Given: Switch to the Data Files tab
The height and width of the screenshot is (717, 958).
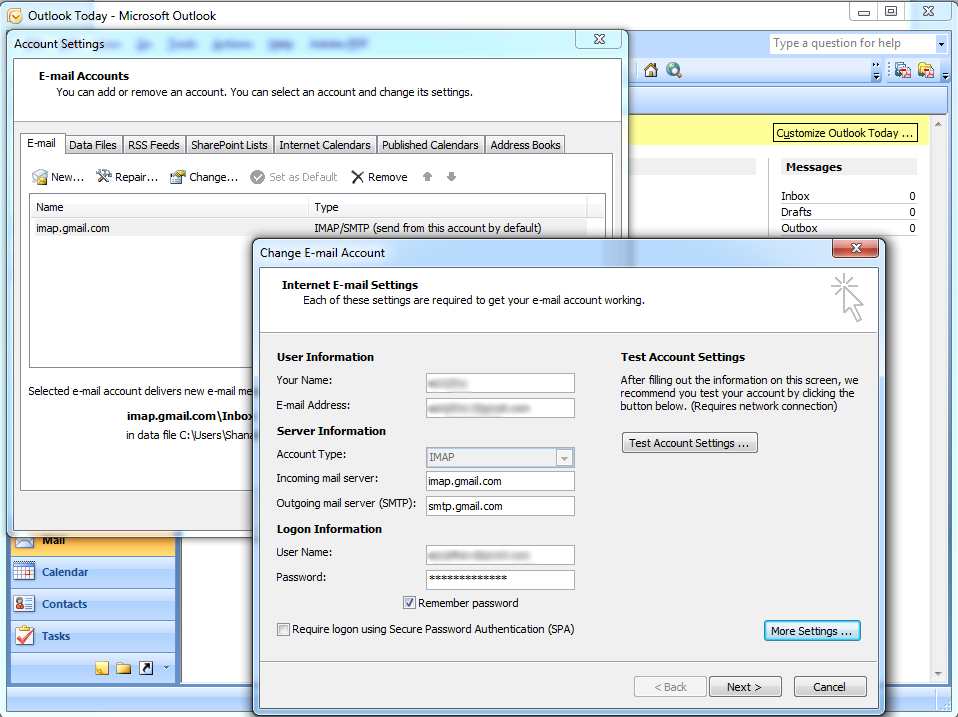Looking at the screenshot, I should point(93,145).
